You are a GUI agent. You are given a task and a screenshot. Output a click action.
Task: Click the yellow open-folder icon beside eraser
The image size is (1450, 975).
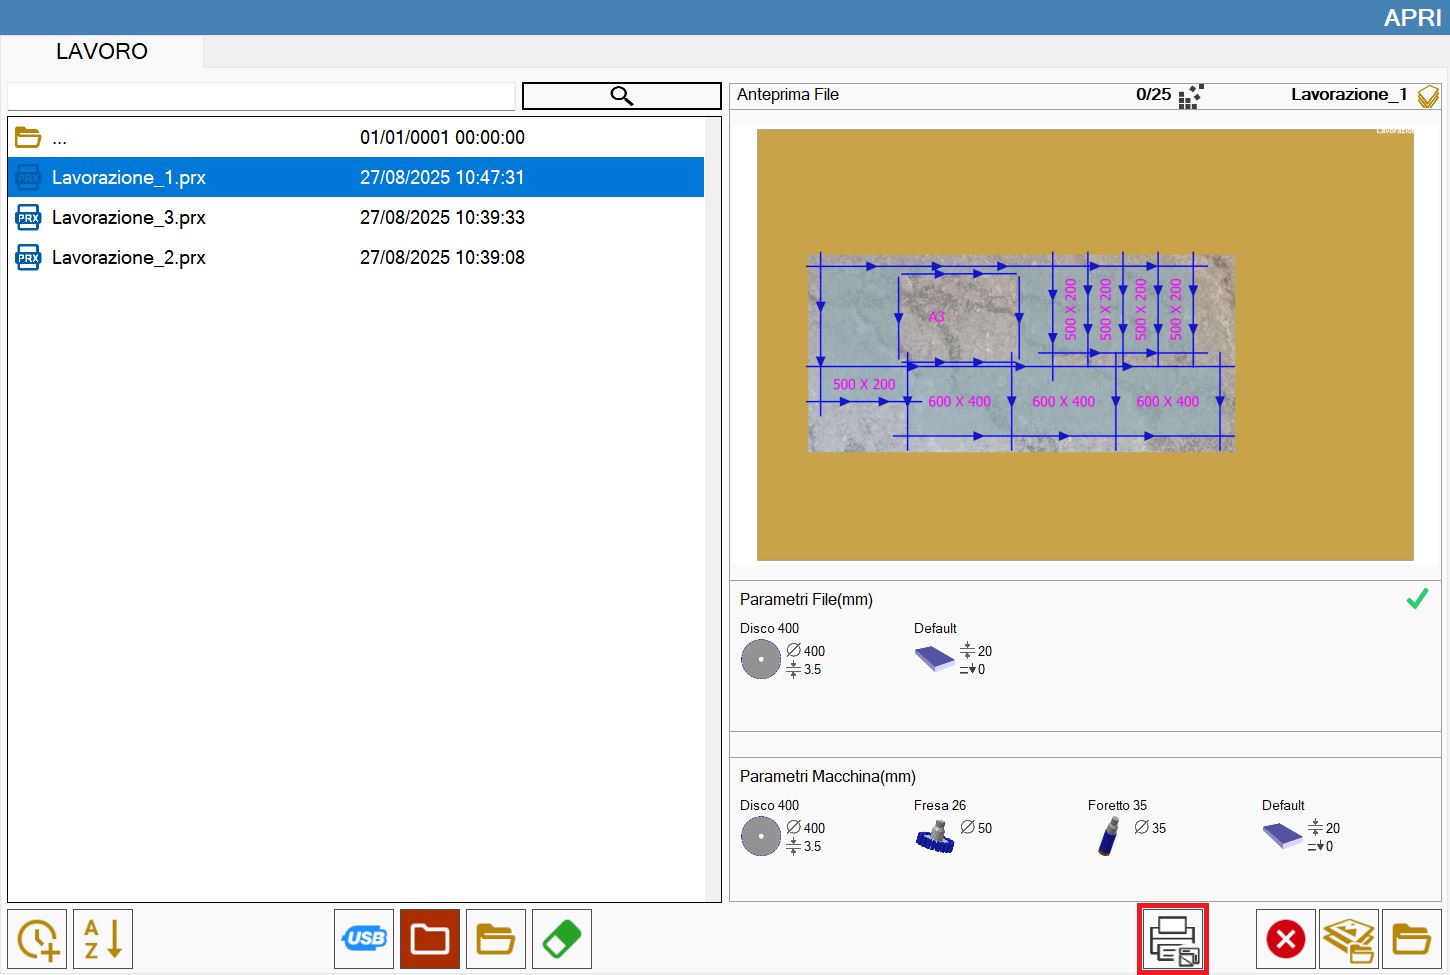(496, 939)
